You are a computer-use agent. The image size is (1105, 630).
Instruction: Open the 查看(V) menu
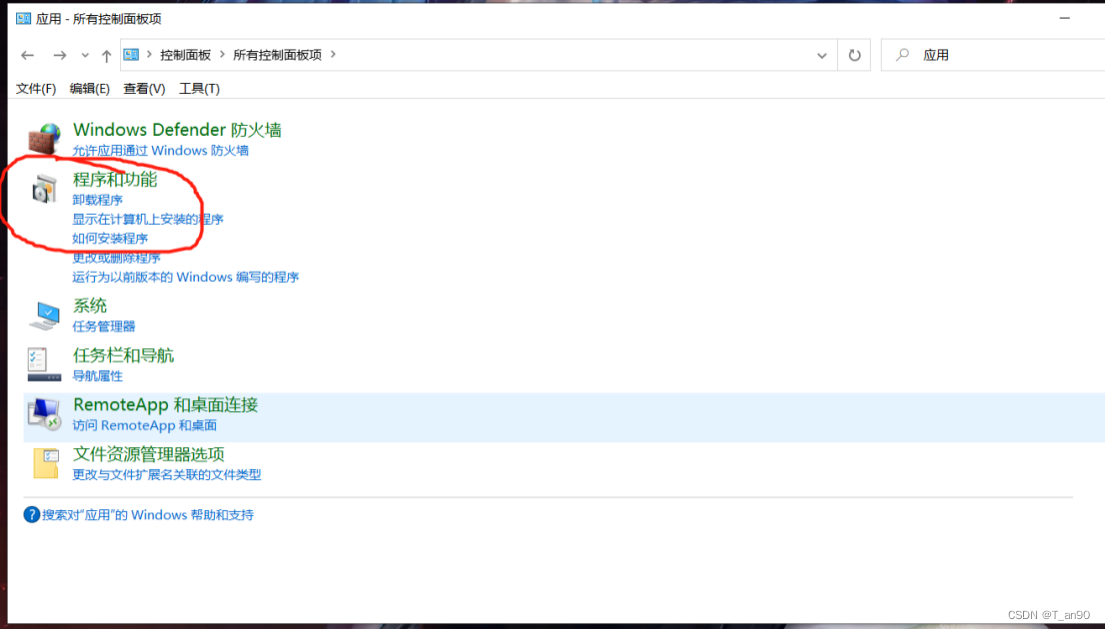point(144,88)
